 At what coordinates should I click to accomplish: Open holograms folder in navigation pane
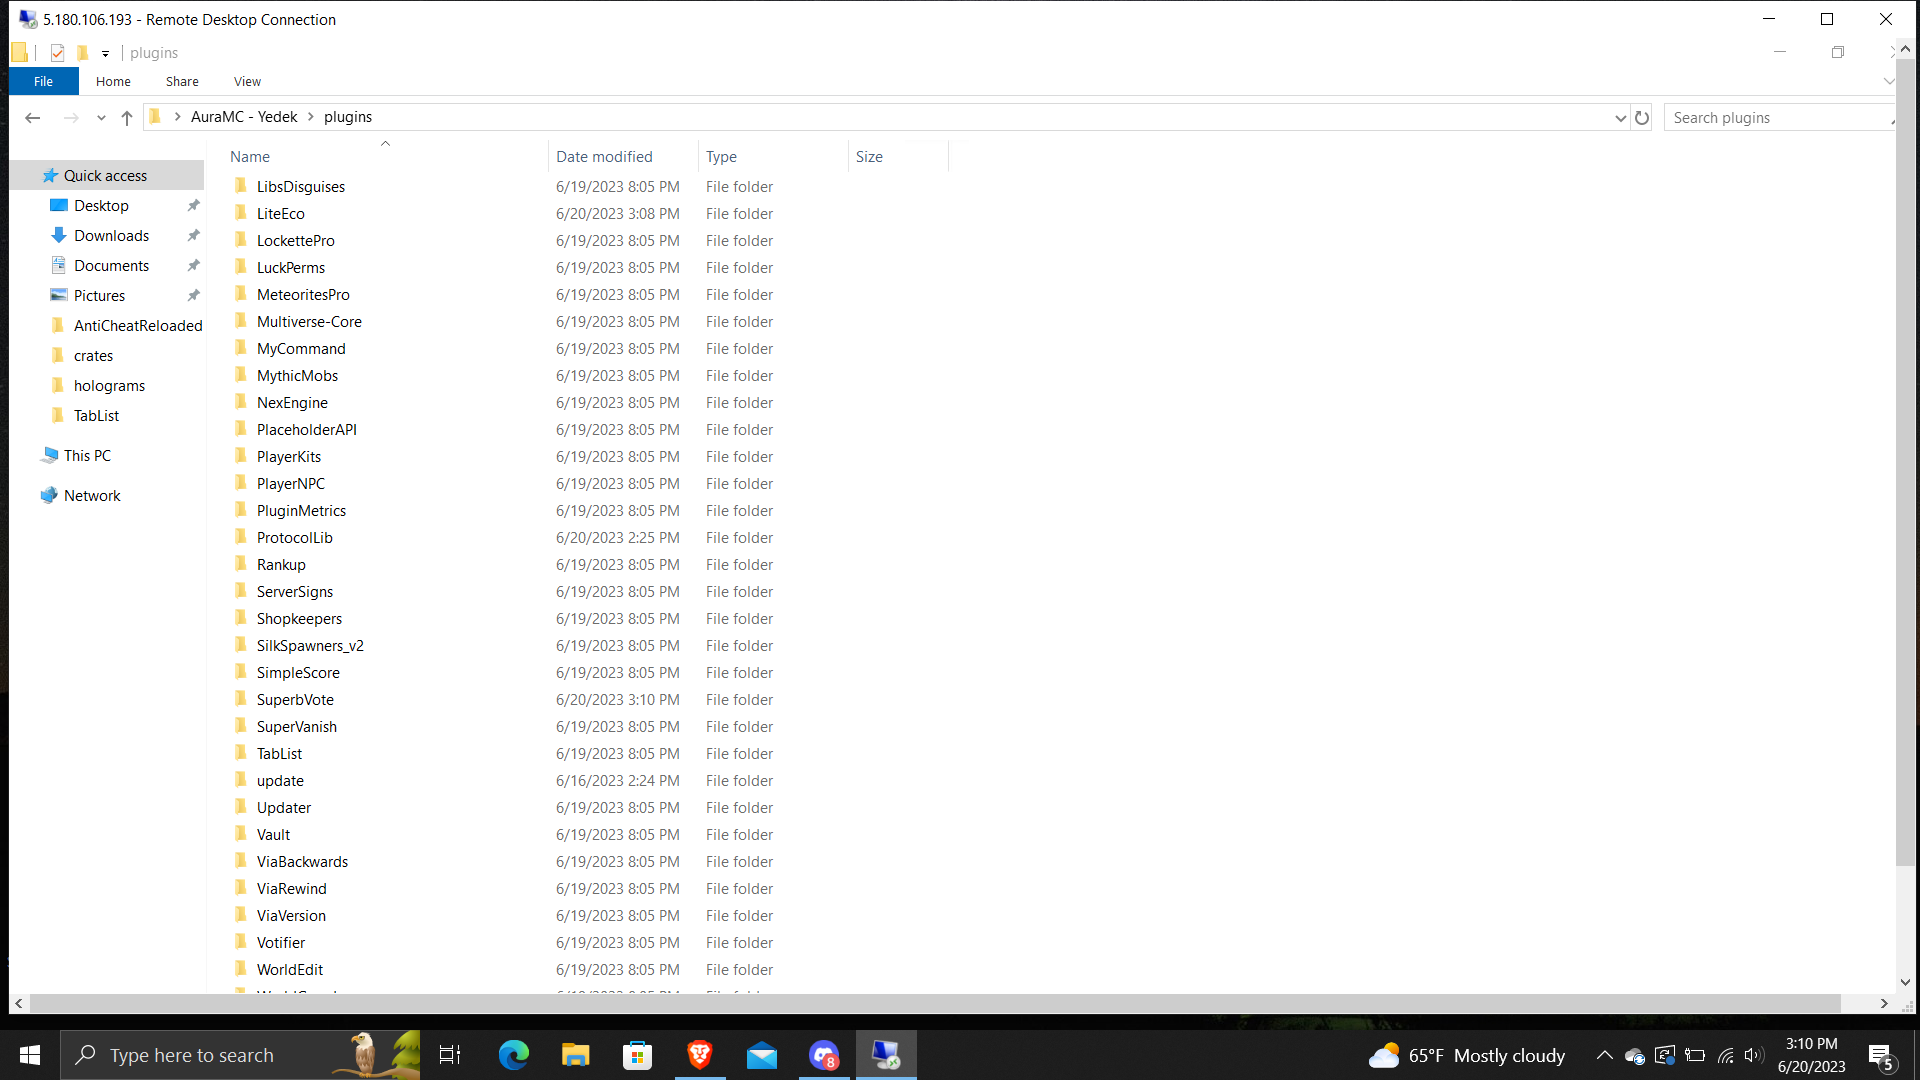point(109,386)
